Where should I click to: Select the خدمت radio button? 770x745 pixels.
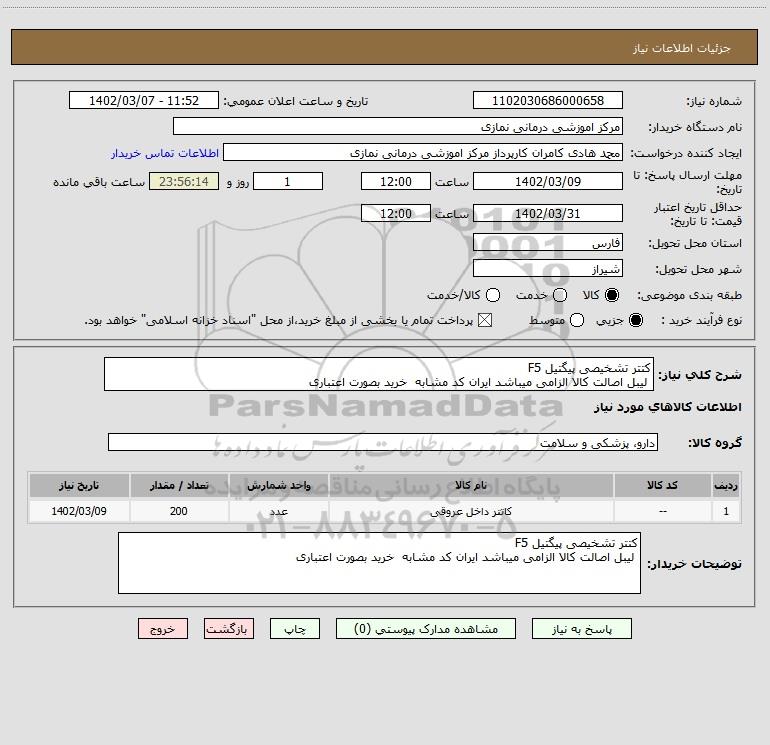(x=560, y=295)
